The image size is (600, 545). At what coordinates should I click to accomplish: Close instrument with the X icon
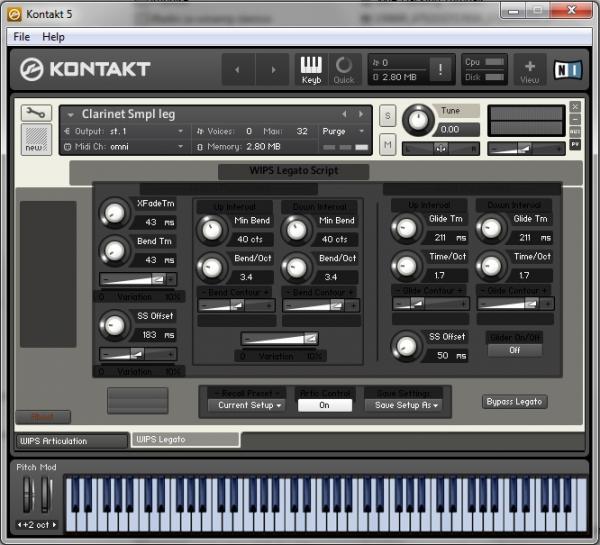click(575, 107)
